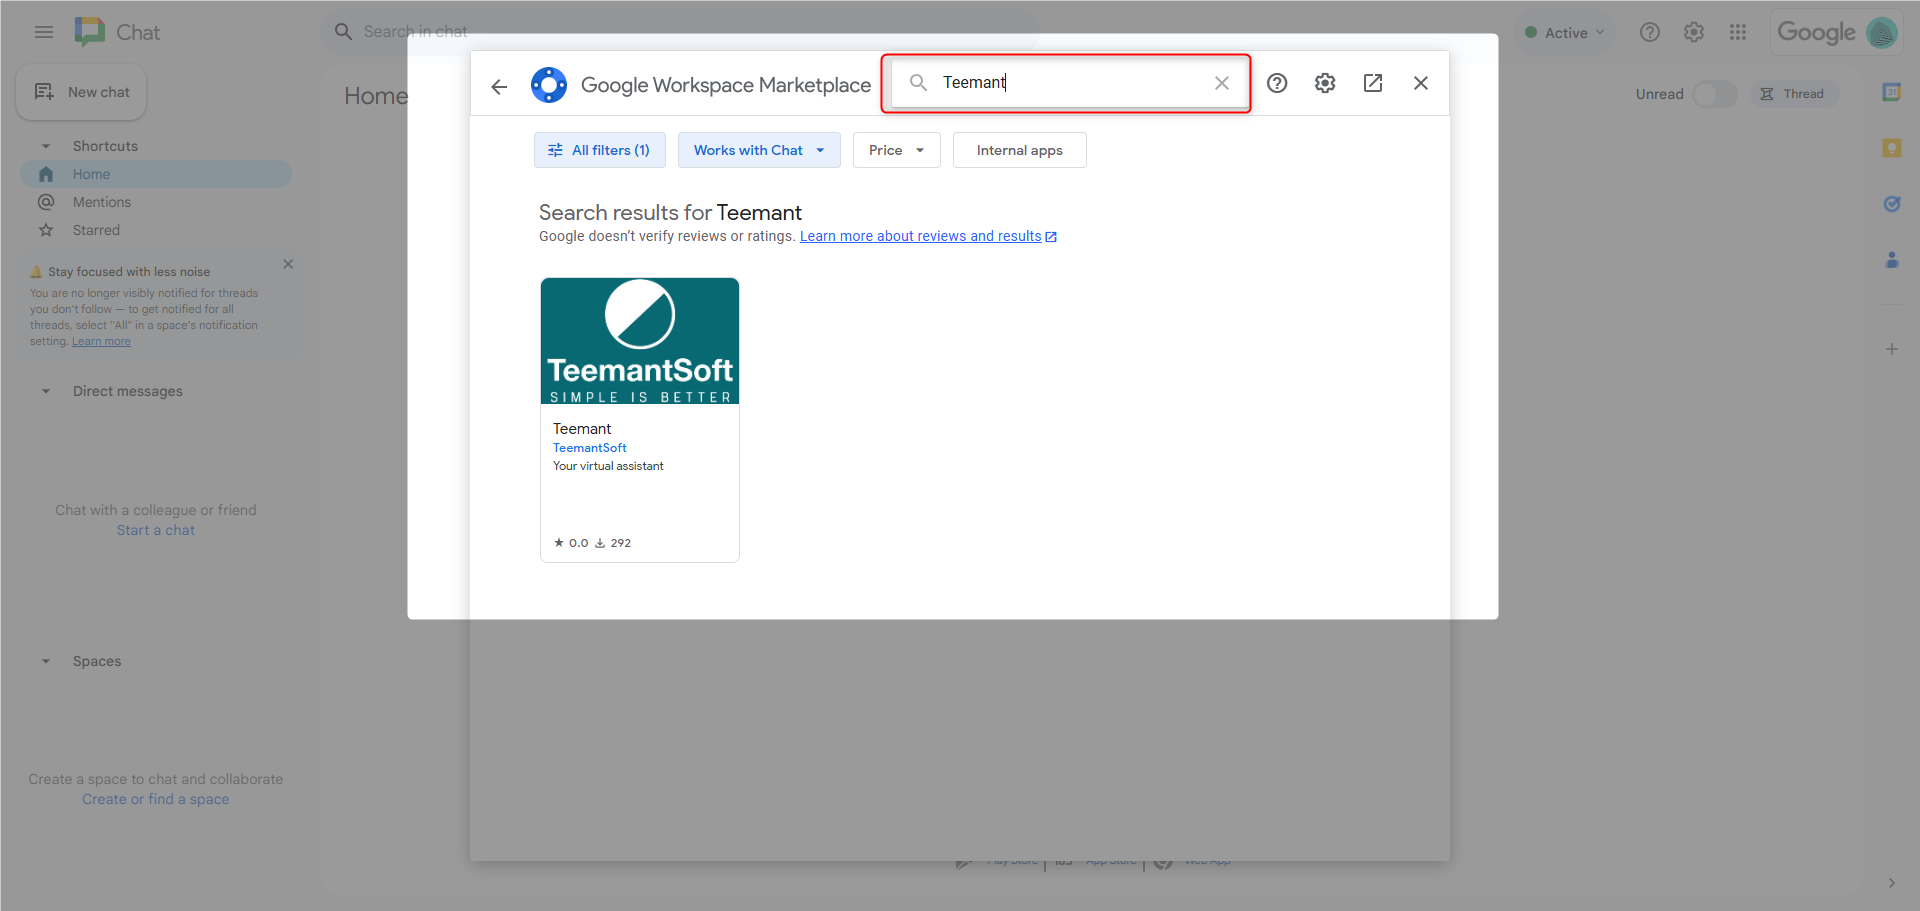Click the Internal apps filter
This screenshot has height=911, width=1920.
coord(1020,150)
